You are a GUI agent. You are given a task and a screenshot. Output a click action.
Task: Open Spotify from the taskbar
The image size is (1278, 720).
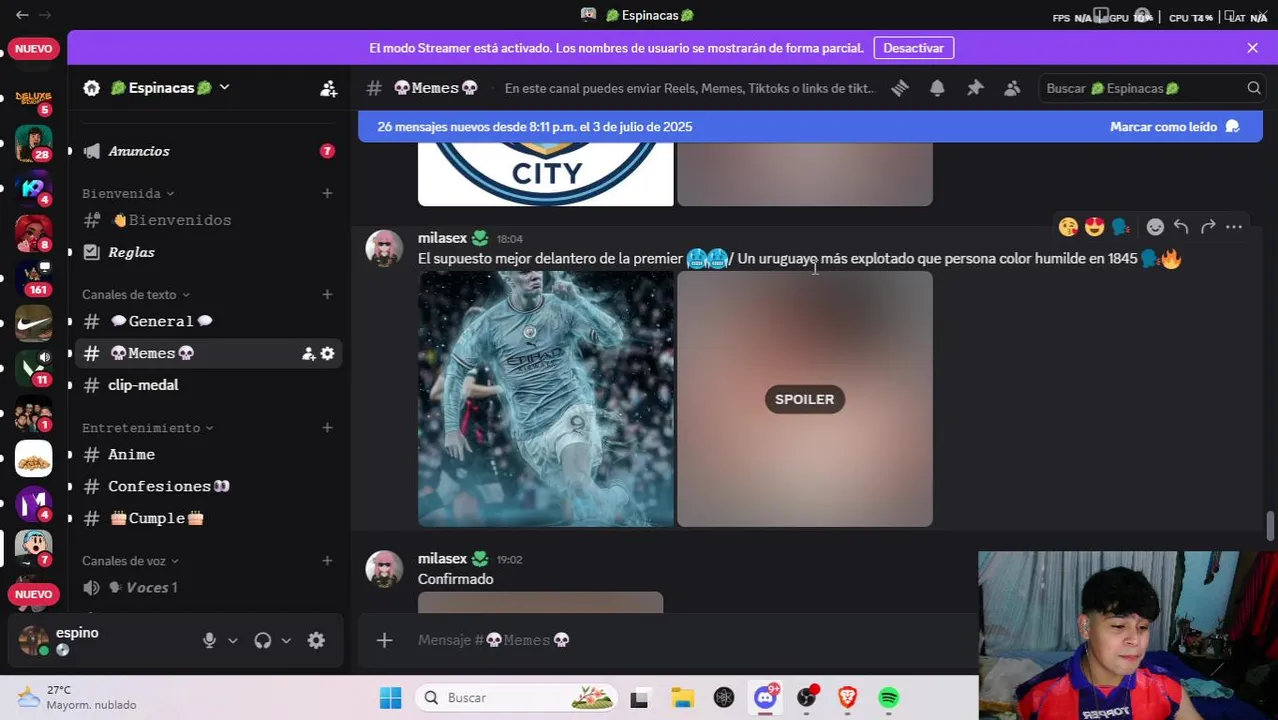point(889,698)
